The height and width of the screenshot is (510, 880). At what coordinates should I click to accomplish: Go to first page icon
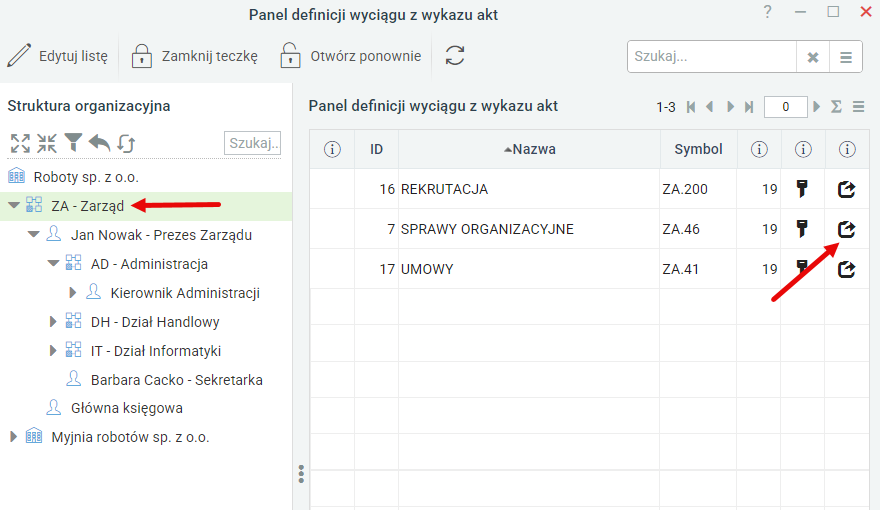(x=691, y=107)
